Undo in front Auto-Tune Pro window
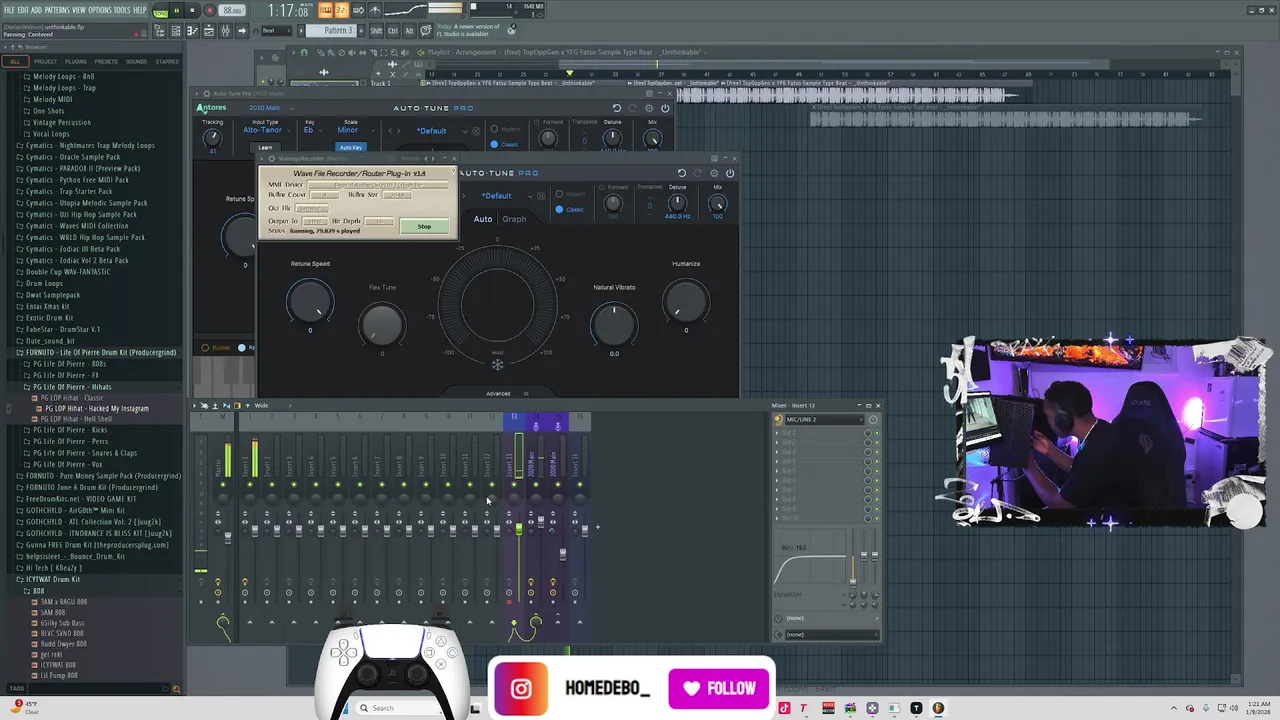Image resolution: width=1280 pixels, height=720 pixels. 682,173
